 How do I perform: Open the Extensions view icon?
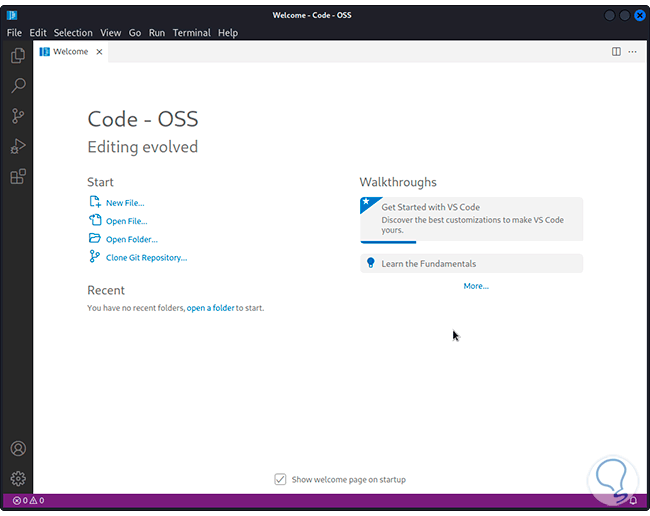[x=18, y=177]
